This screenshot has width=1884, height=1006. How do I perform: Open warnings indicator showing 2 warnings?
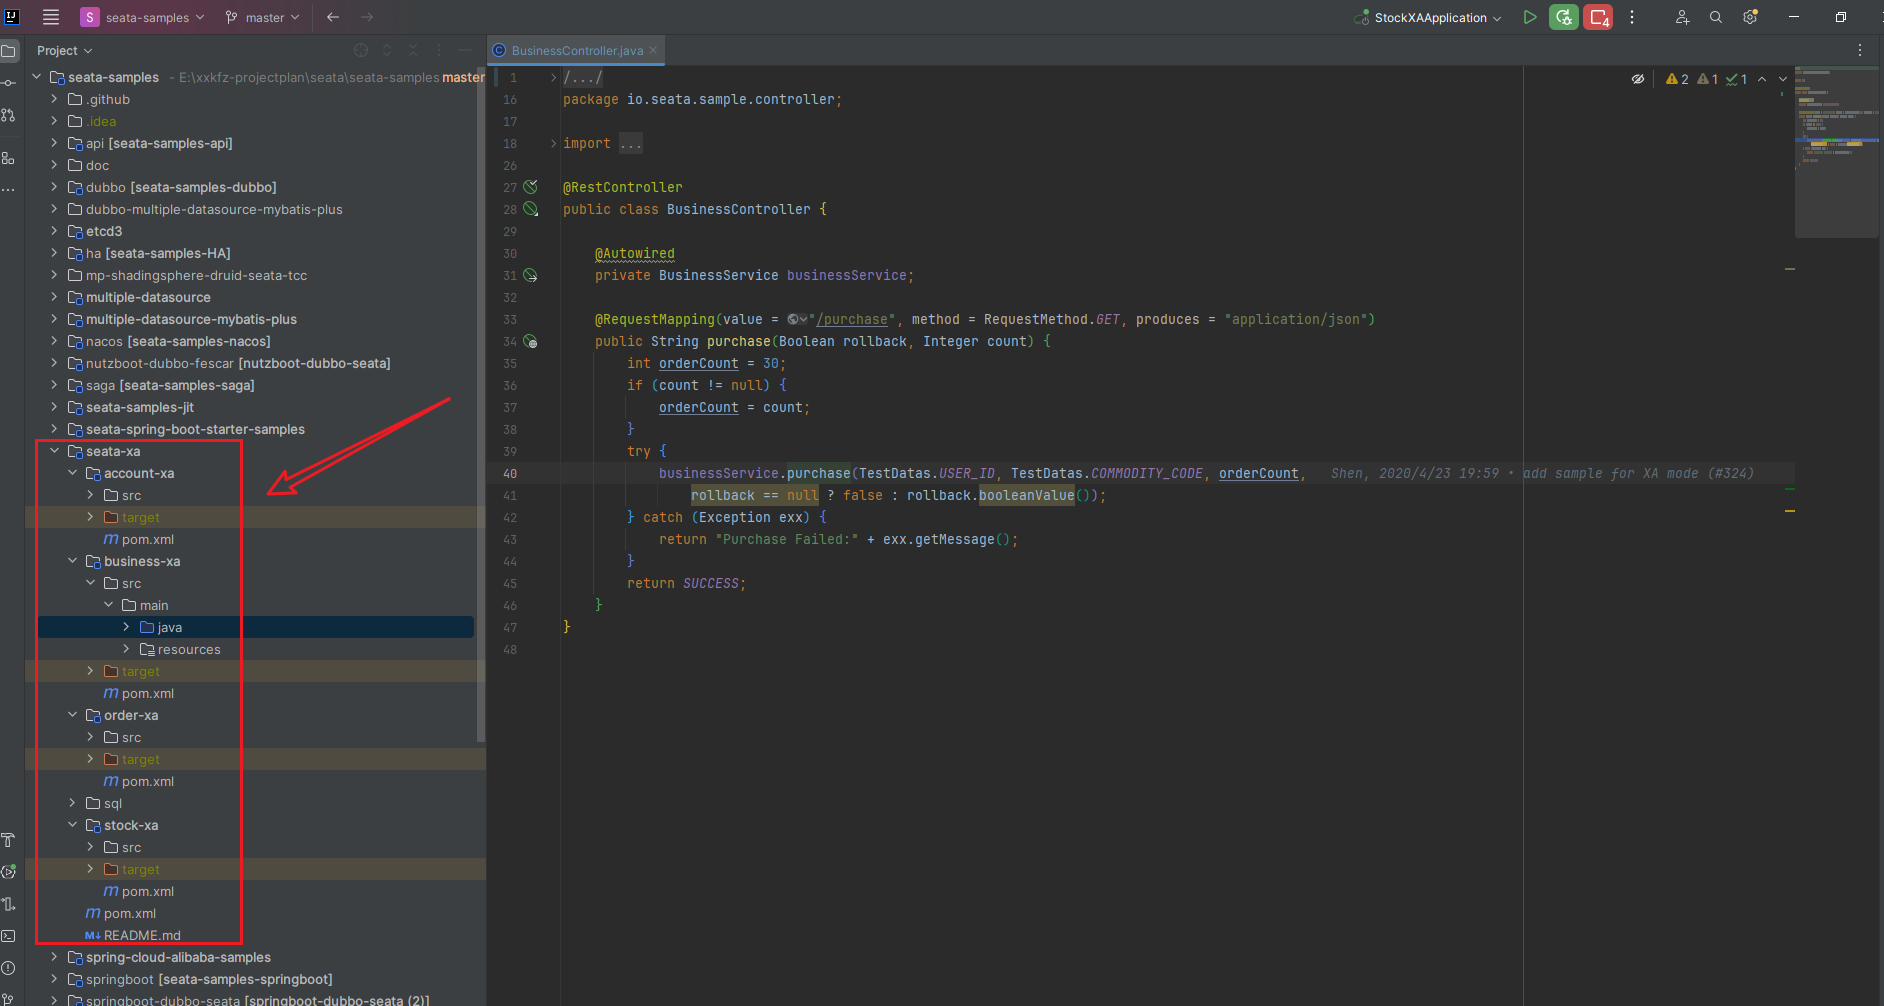coord(1678,79)
